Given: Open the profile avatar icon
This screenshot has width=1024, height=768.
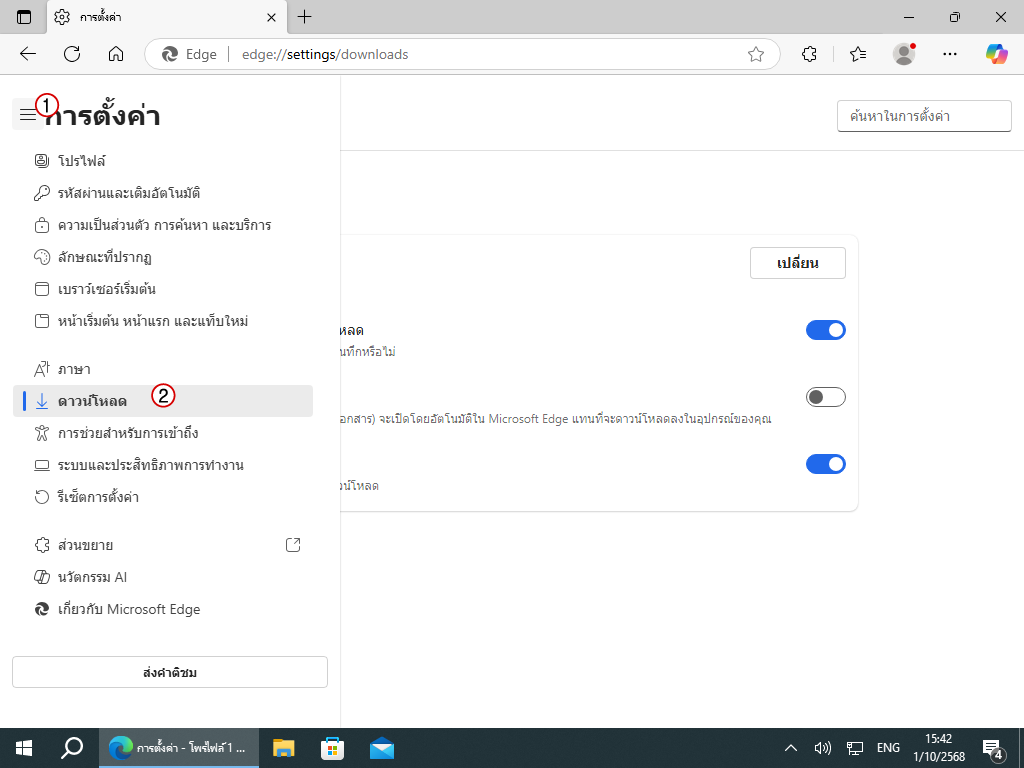Looking at the screenshot, I should (904, 54).
